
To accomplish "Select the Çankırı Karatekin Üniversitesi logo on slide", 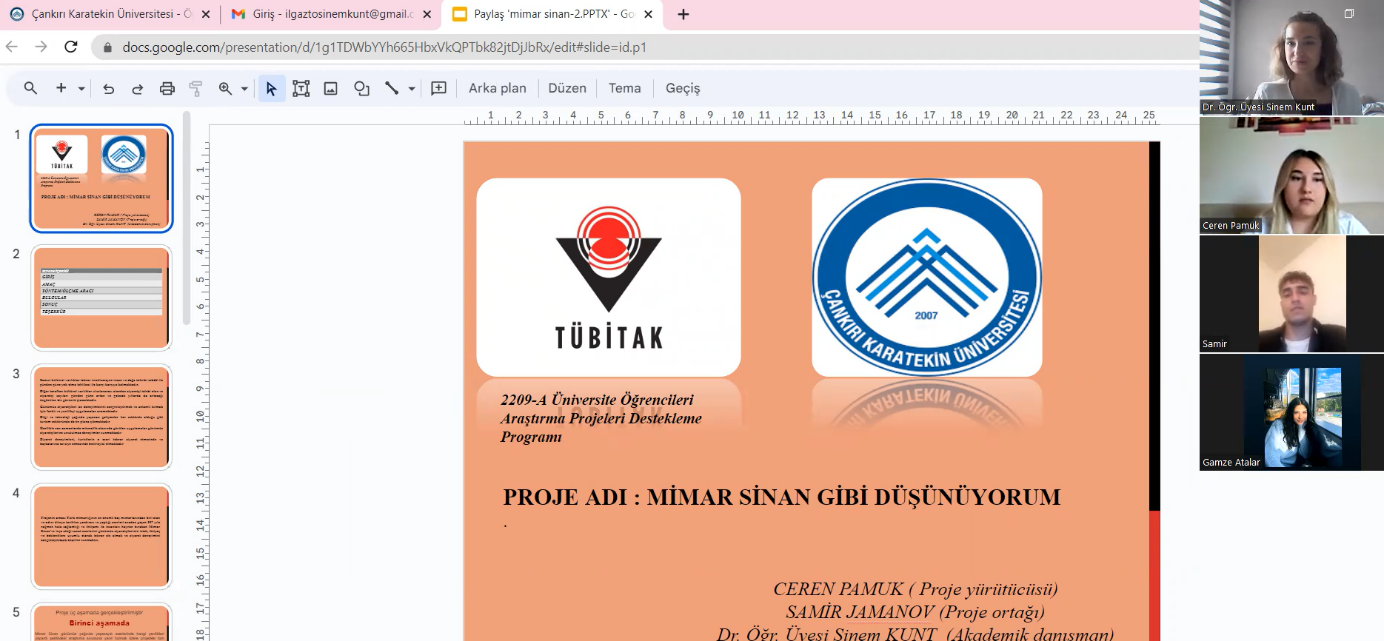I will (927, 277).
